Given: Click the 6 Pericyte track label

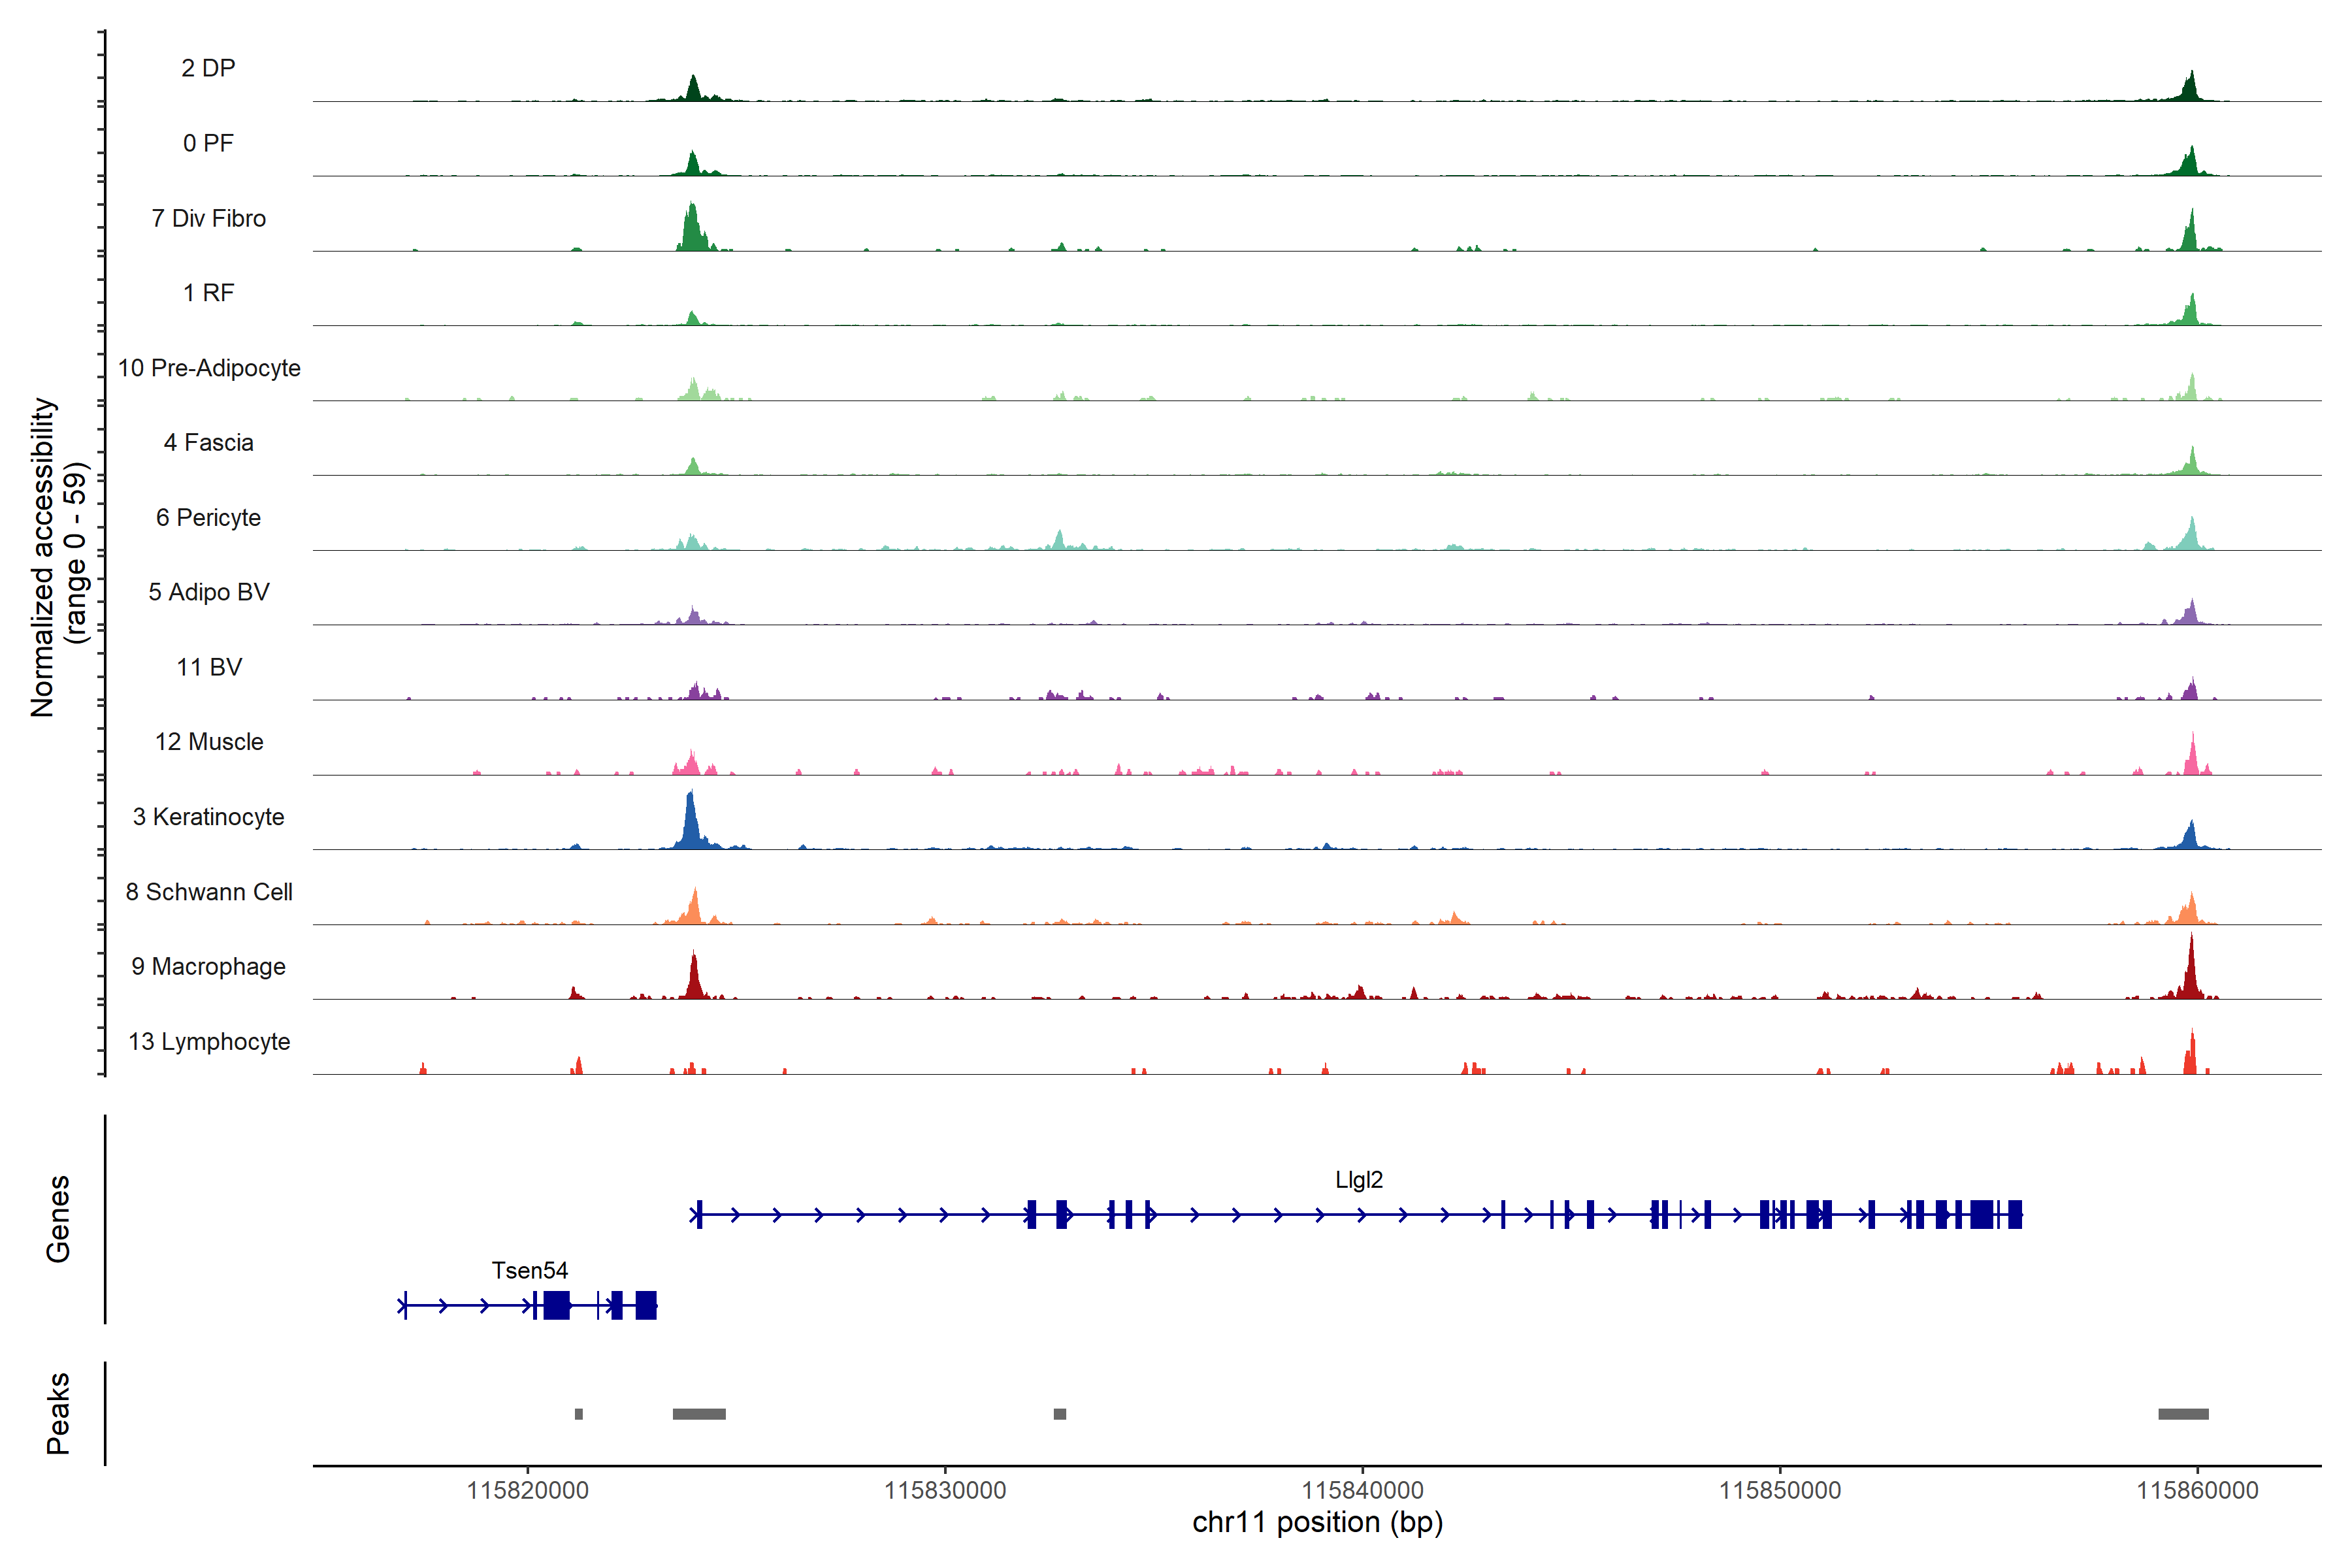Looking at the screenshot, I should [x=208, y=518].
